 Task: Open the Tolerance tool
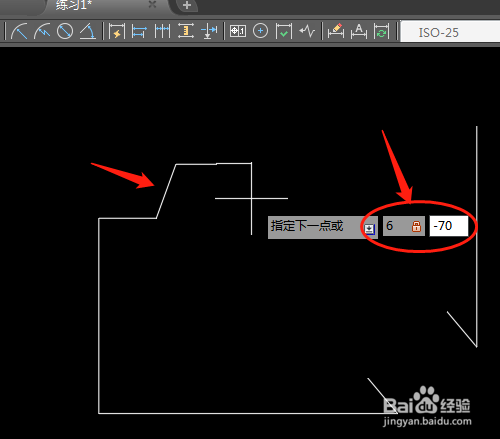(x=238, y=31)
